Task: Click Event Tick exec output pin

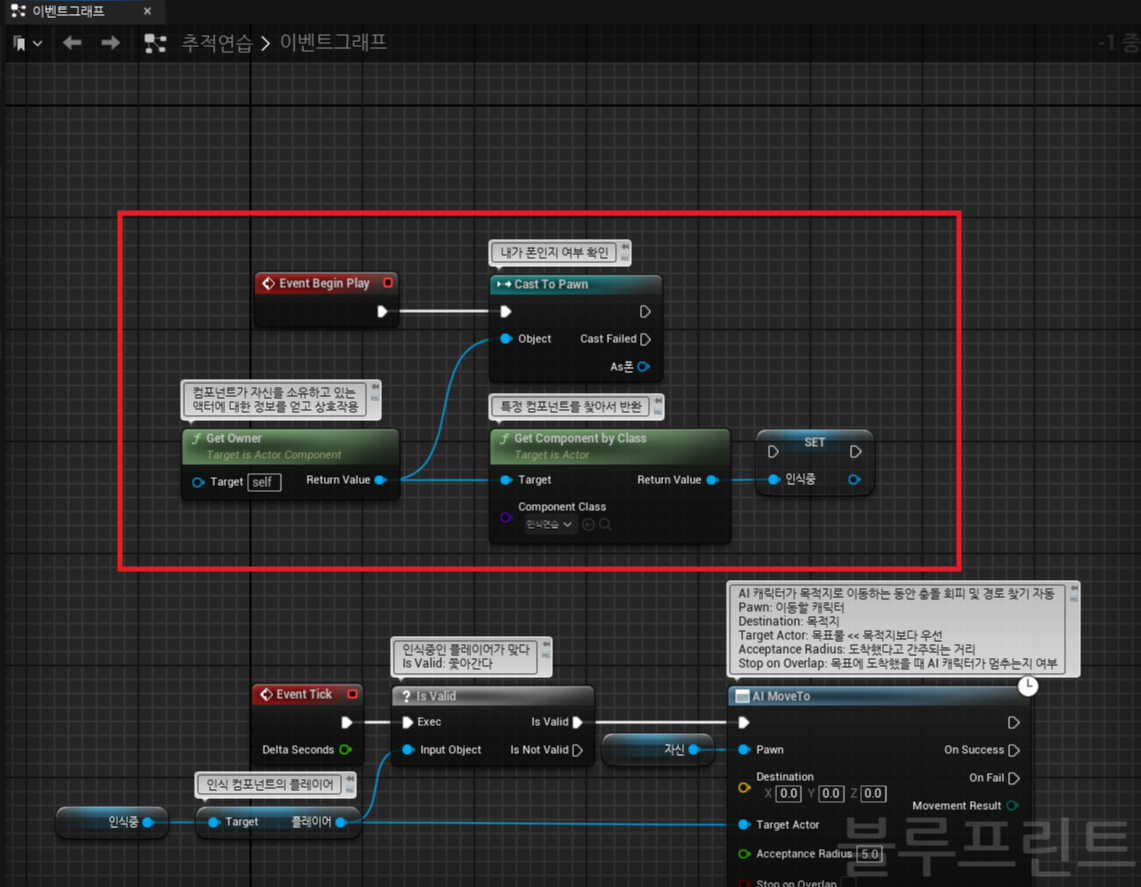Action: click(x=346, y=722)
